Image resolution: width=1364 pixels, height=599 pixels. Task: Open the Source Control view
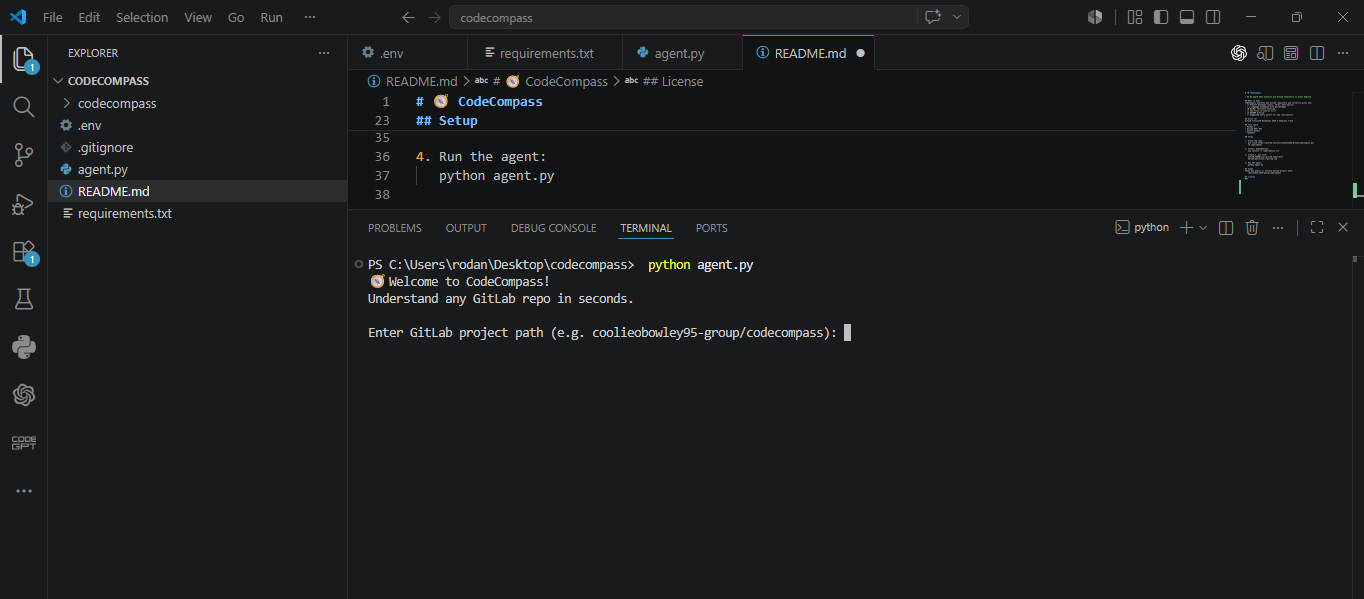24,155
